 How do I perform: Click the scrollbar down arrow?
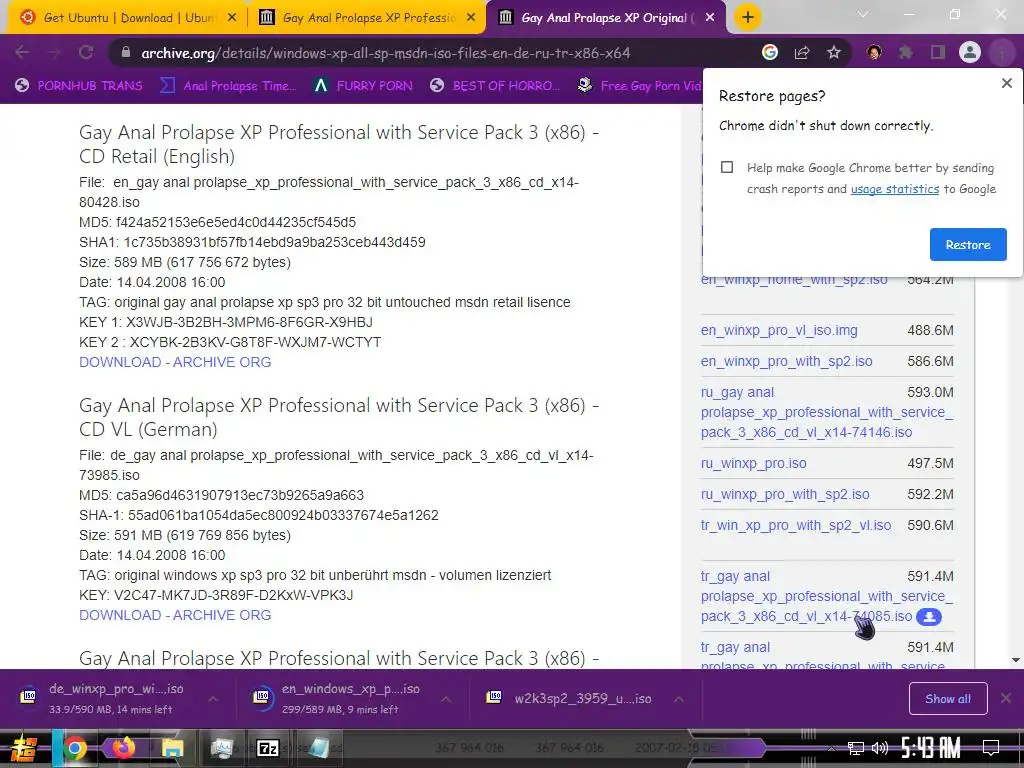1016,660
